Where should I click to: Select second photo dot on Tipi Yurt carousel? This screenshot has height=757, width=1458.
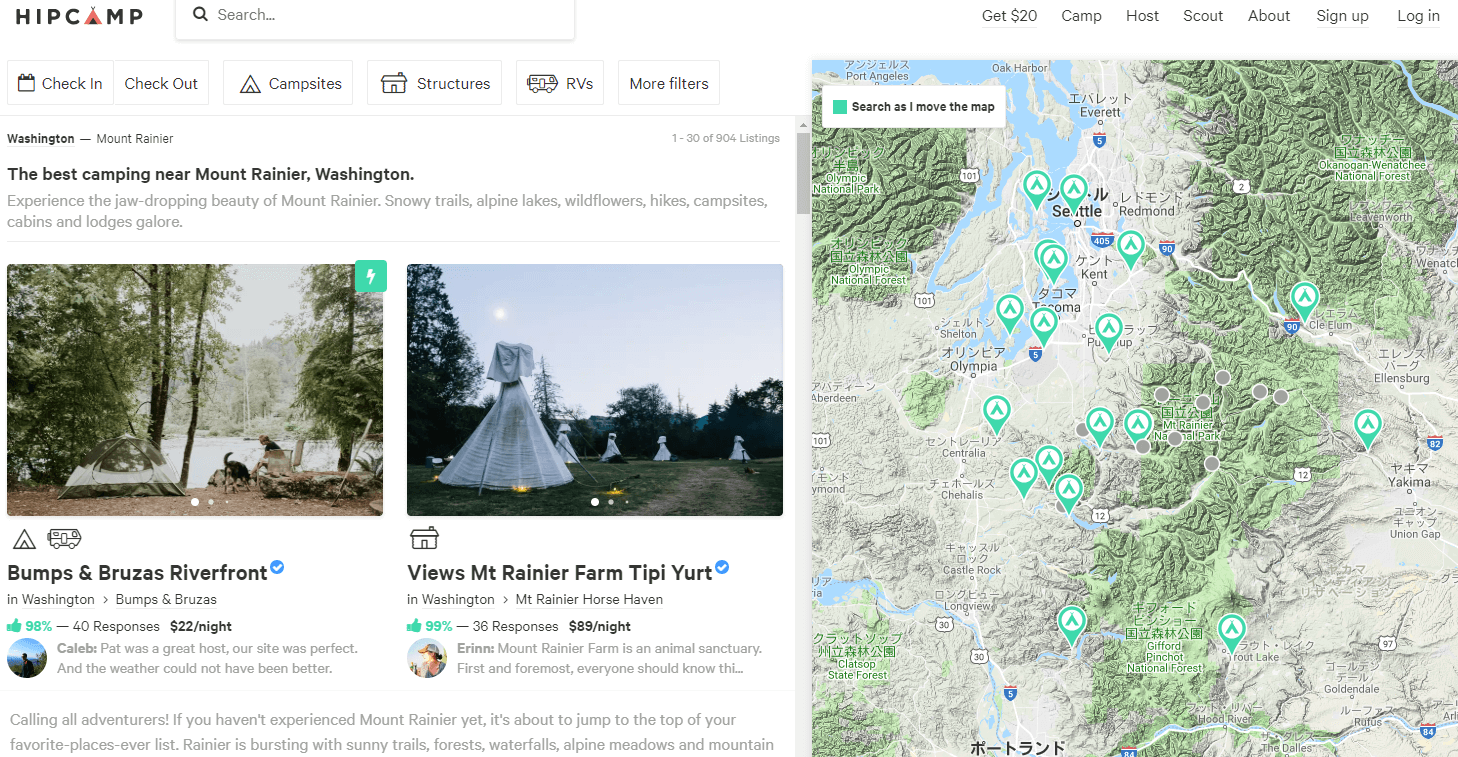(x=610, y=502)
